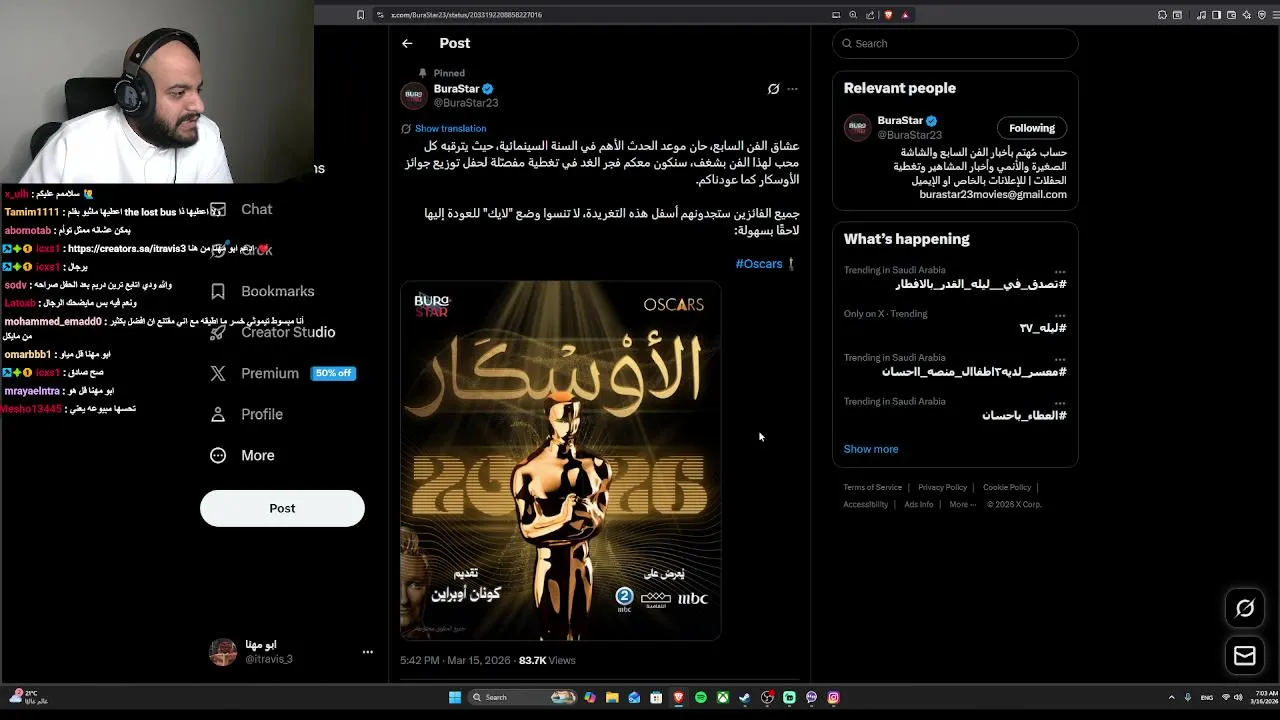Image resolution: width=1280 pixels, height=720 pixels.
Task: Click the 50% off Premium badge
Action: [x=333, y=373]
